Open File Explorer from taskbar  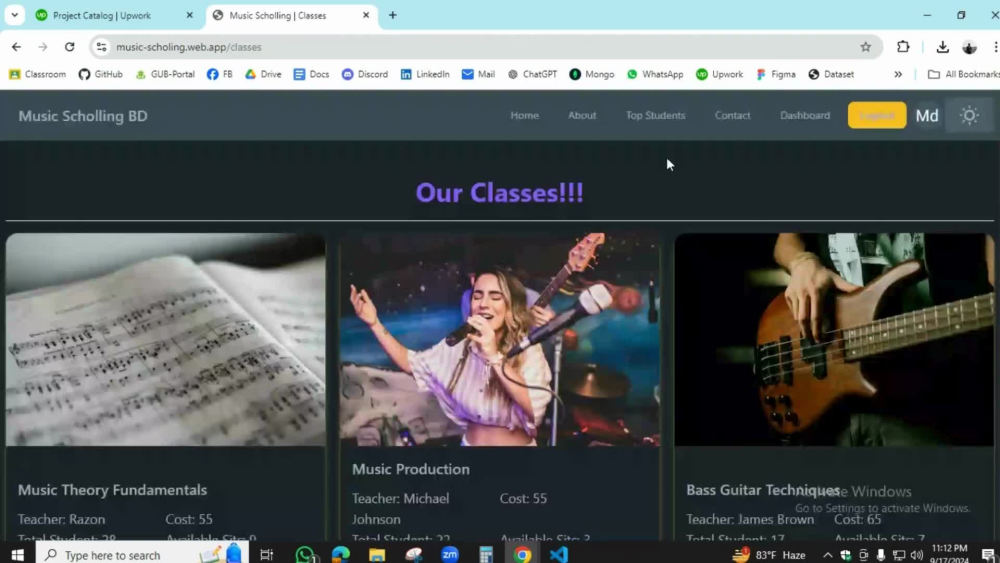point(377,555)
